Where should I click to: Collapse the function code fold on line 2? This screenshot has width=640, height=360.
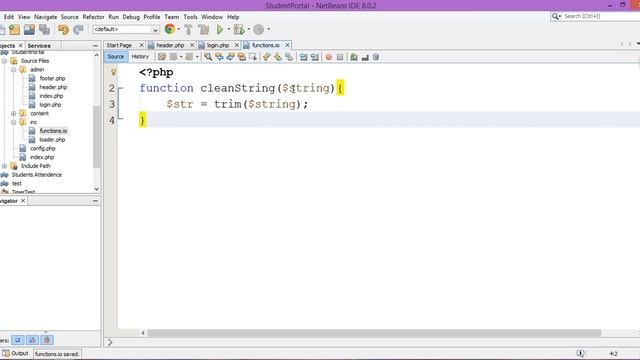pyautogui.click(x=120, y=88)
